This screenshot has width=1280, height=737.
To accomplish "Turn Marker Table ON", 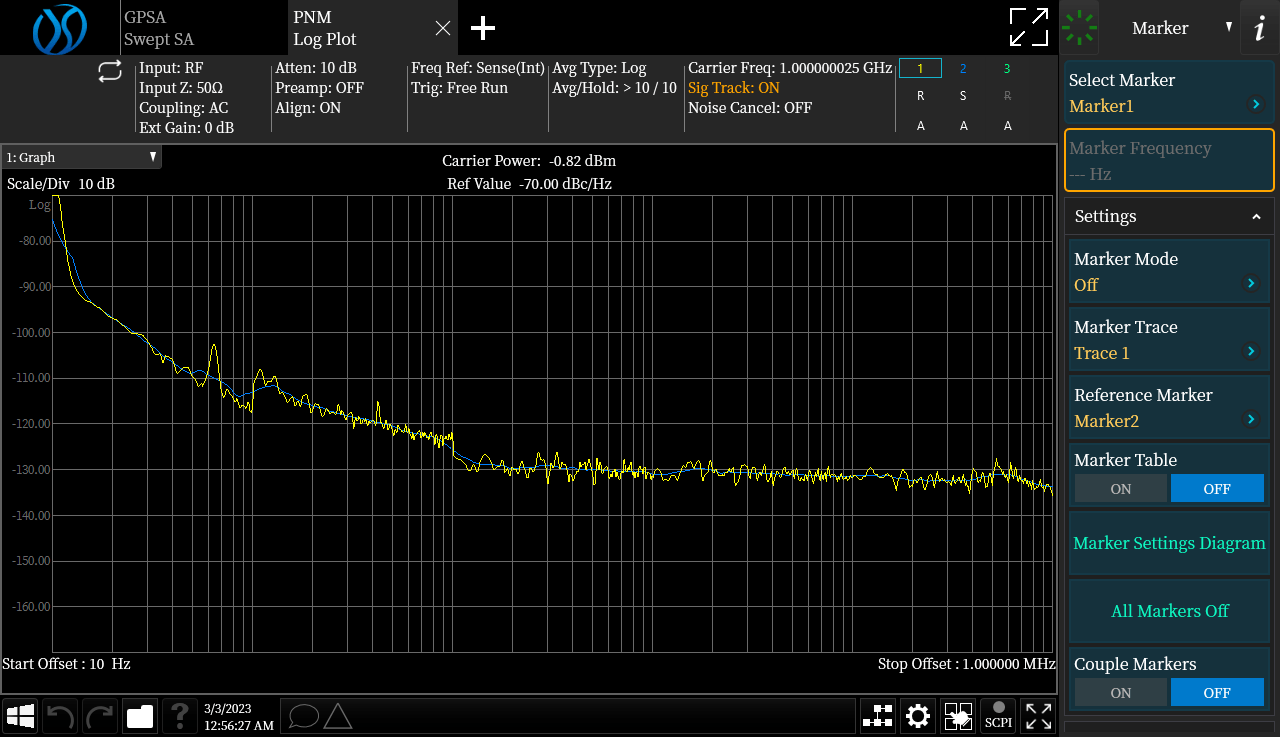I will click(1120, 489).
